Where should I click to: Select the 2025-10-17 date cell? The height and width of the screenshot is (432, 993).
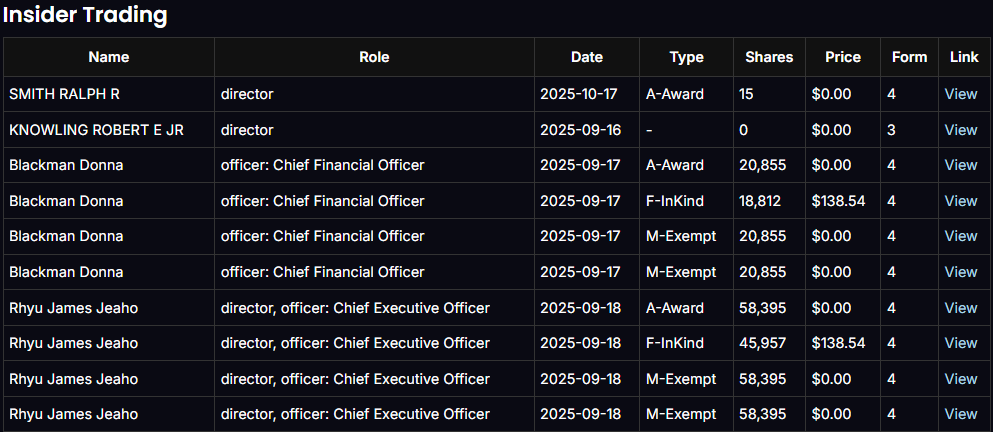579,94
